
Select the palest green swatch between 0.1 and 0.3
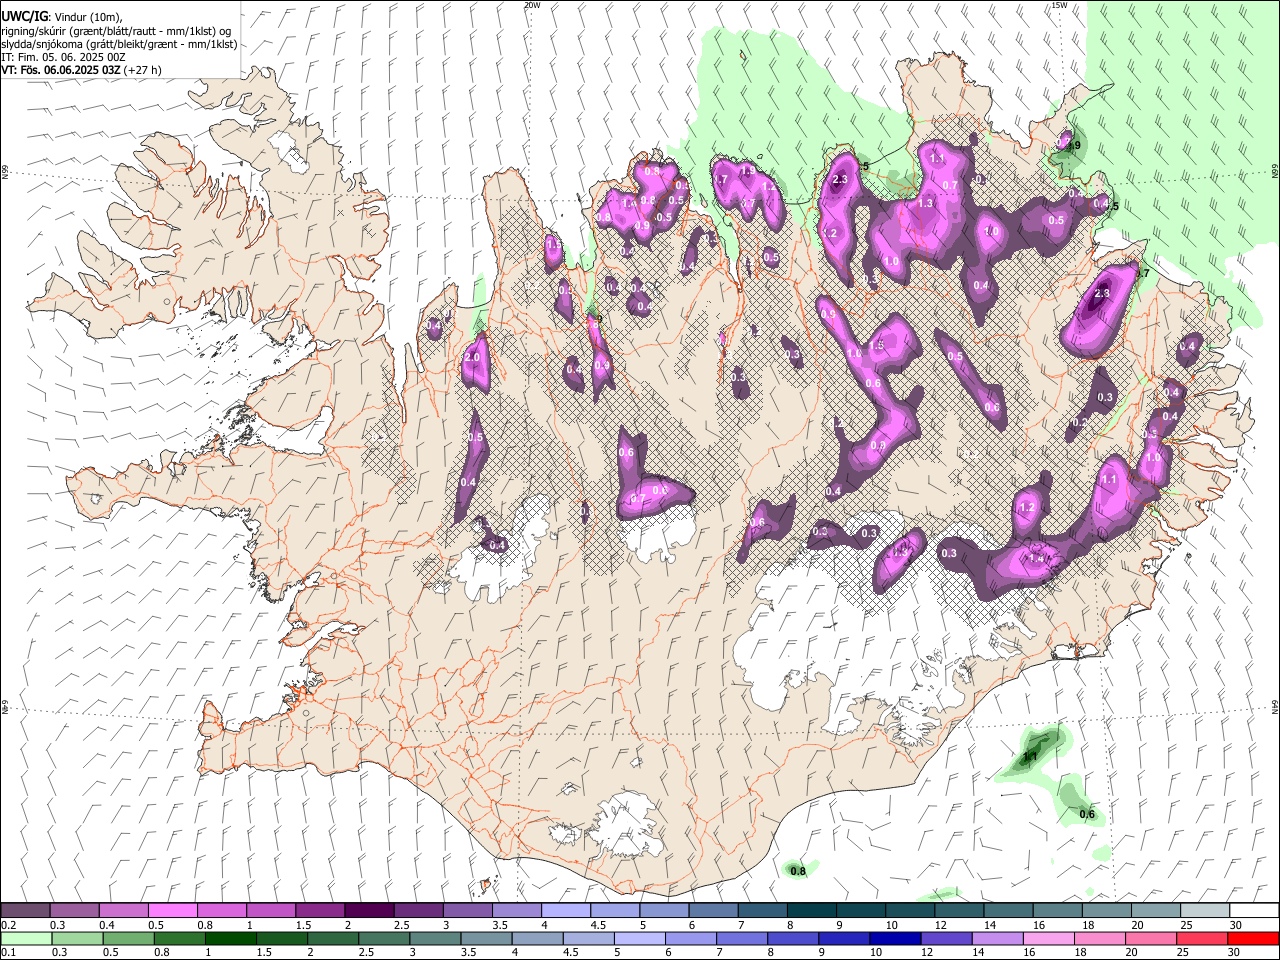26,939
